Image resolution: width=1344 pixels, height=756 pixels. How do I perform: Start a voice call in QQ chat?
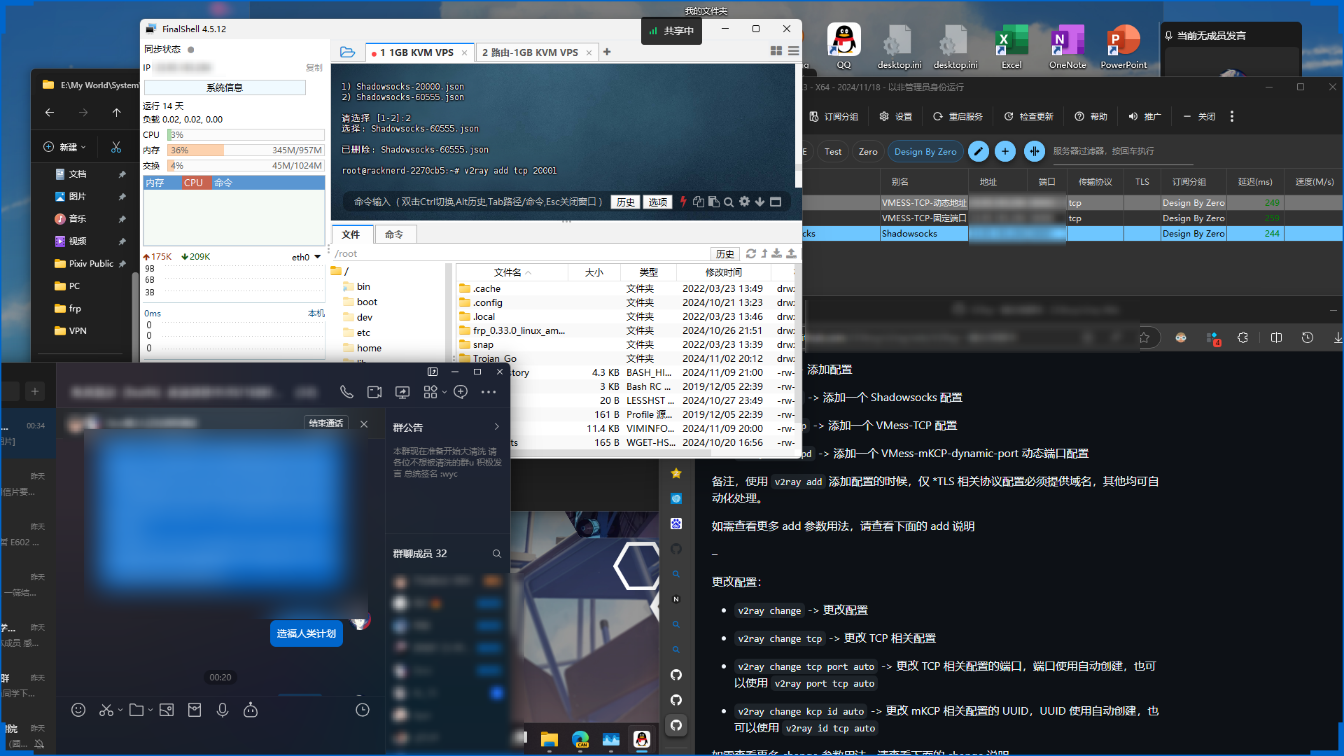coord(346,392)
